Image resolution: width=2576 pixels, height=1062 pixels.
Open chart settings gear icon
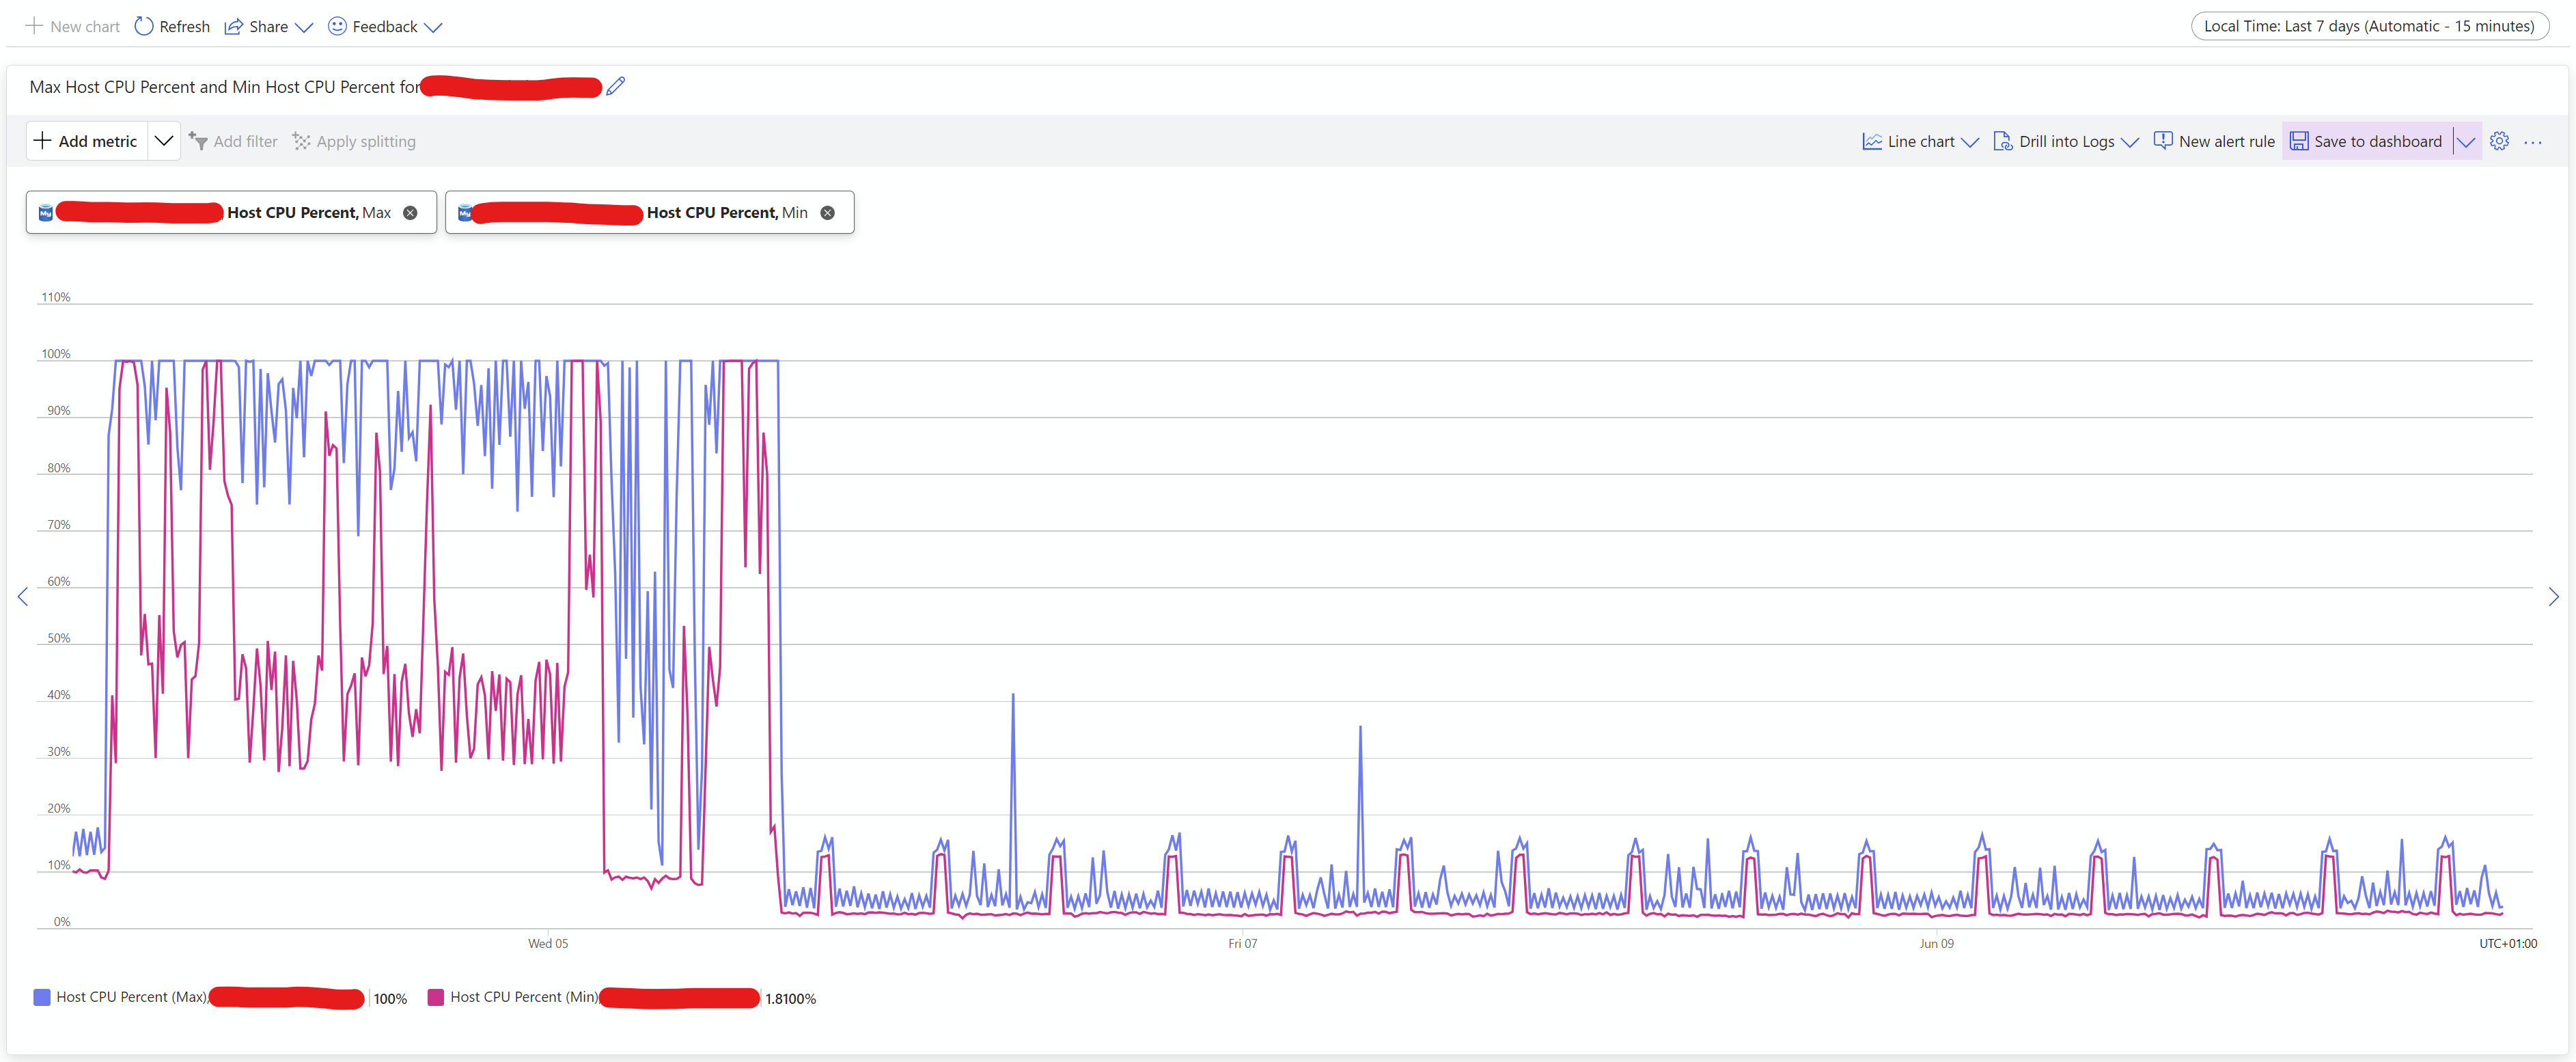pyautogui.click(x=2499, y=141)
